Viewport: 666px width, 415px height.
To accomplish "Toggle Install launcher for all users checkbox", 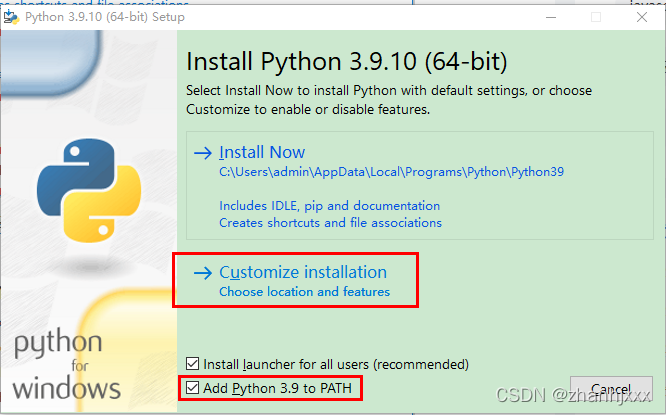I will pyautogui.click(x=192, y=364).
